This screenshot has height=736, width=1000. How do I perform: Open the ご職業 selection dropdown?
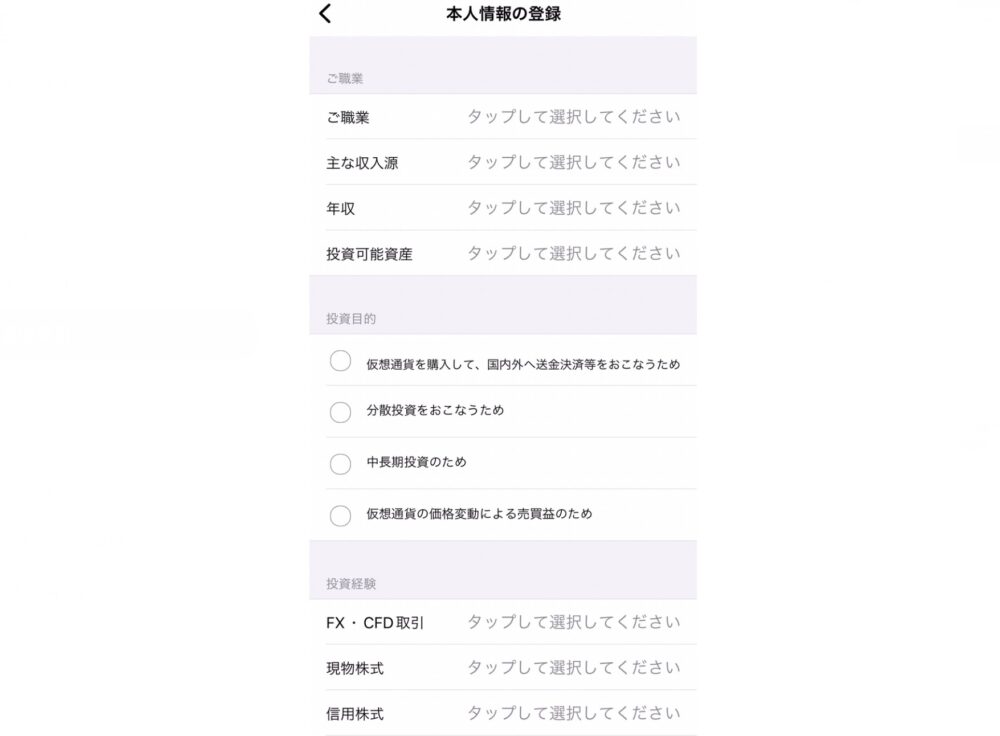click(503, 117)
